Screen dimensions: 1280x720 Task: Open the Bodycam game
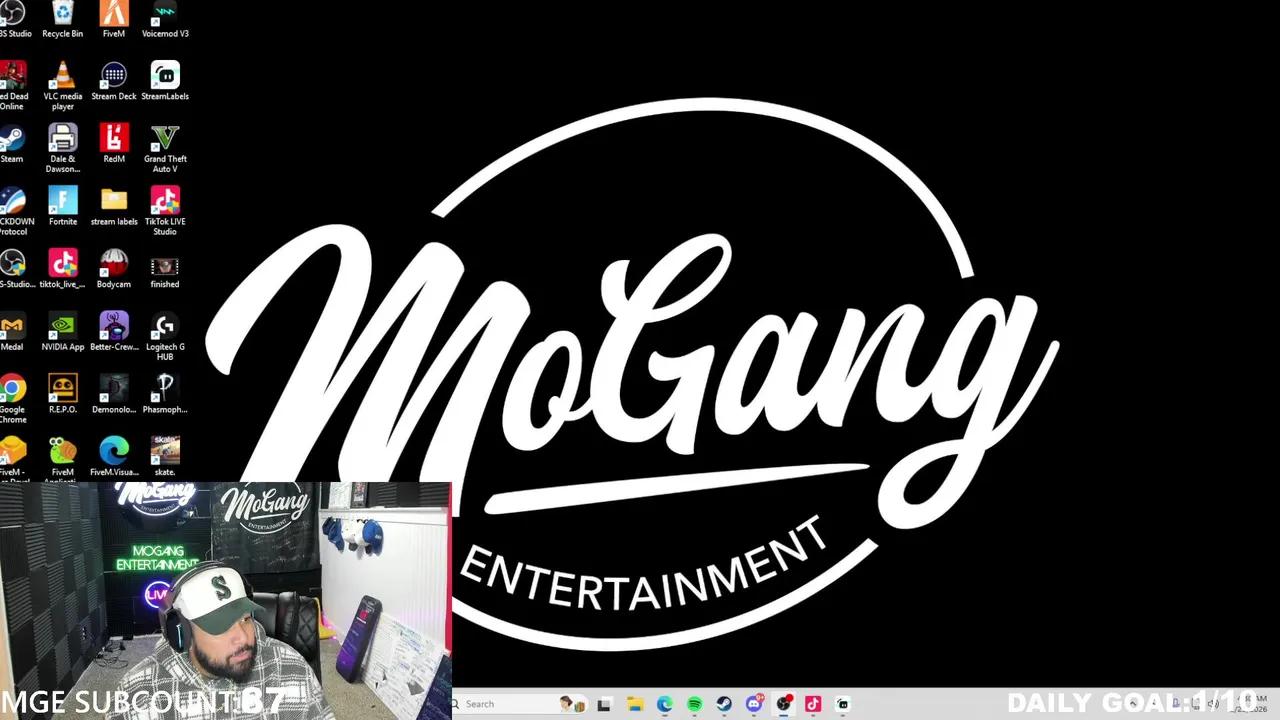(113, 264)
